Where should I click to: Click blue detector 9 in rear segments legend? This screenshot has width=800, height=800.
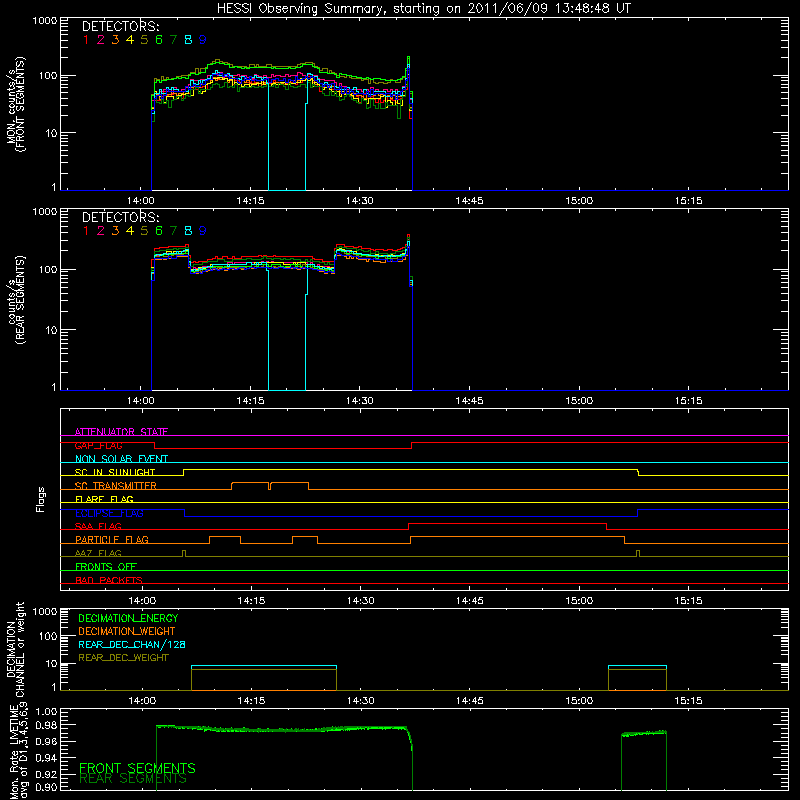click(x=203, y=231)
